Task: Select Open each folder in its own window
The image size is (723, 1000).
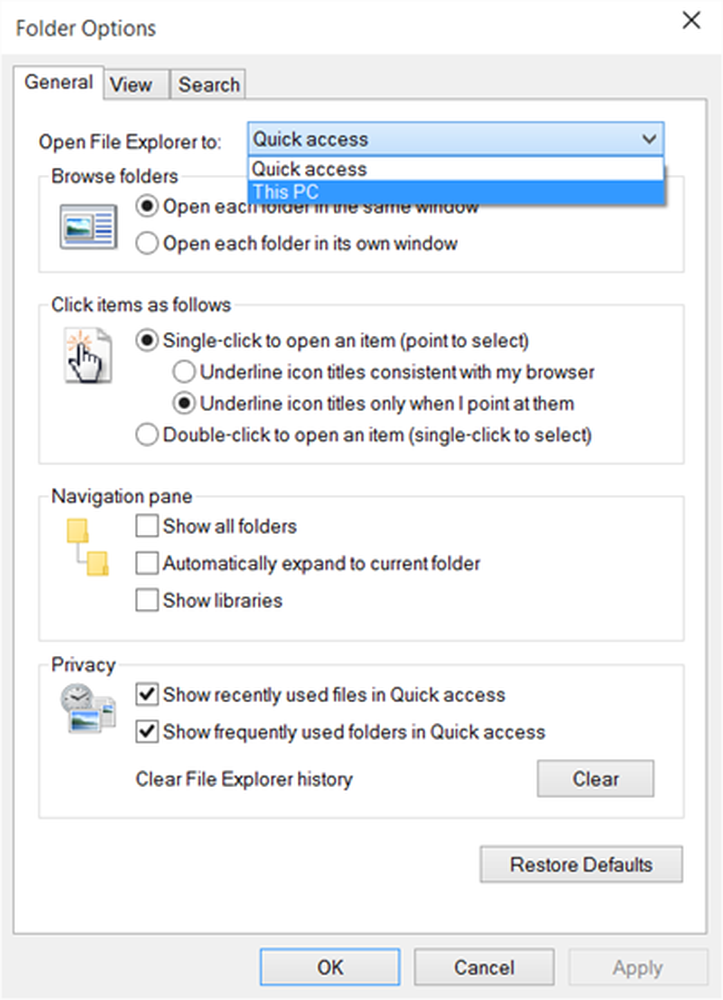Action: pyautogui.click(x=147, y=243)
